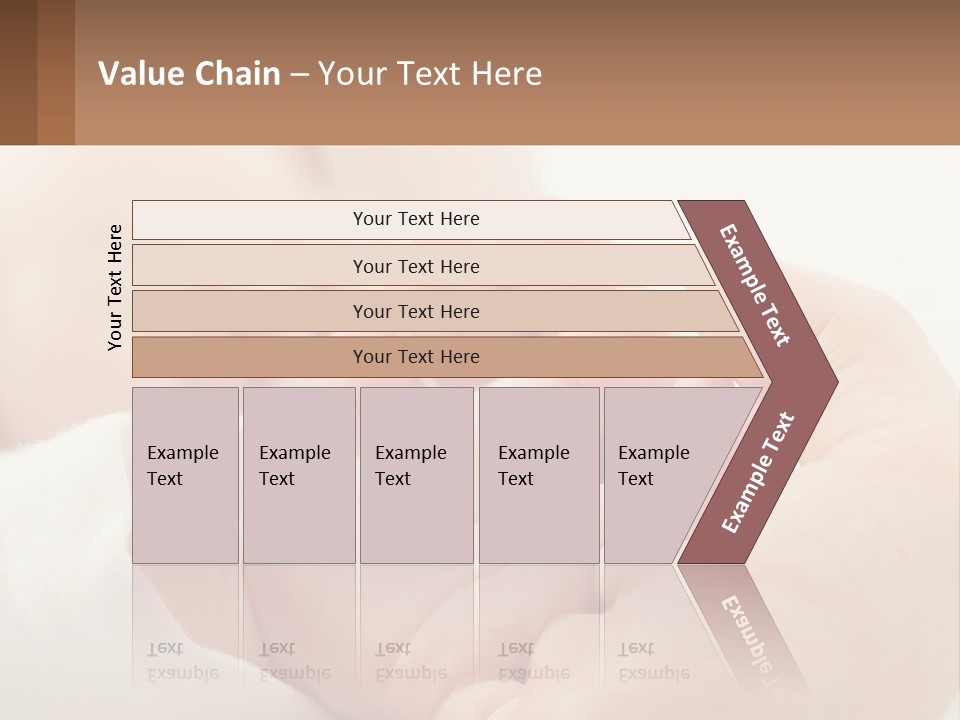Select the fourth "Example Text" column box
Viewport: 960px width, 720px height.
539,475
